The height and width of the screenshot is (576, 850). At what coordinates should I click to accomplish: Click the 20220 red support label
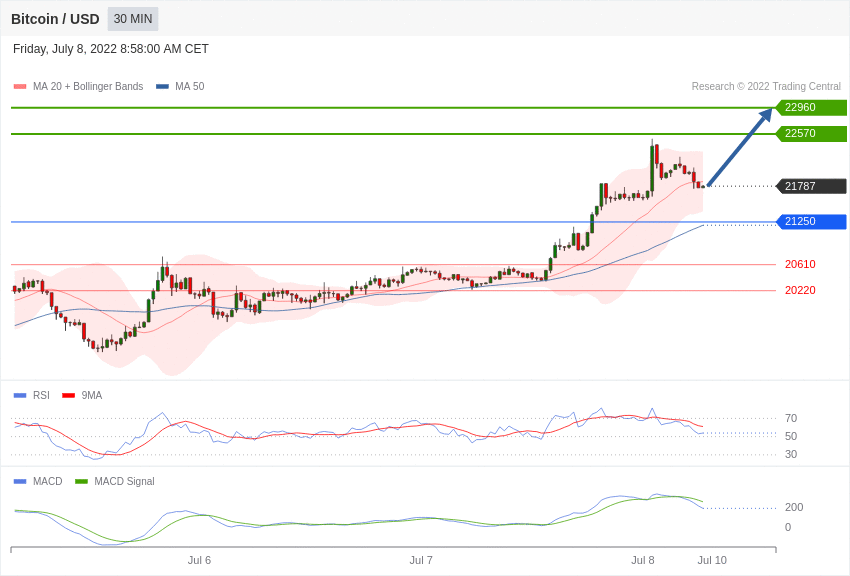[800, 290]
